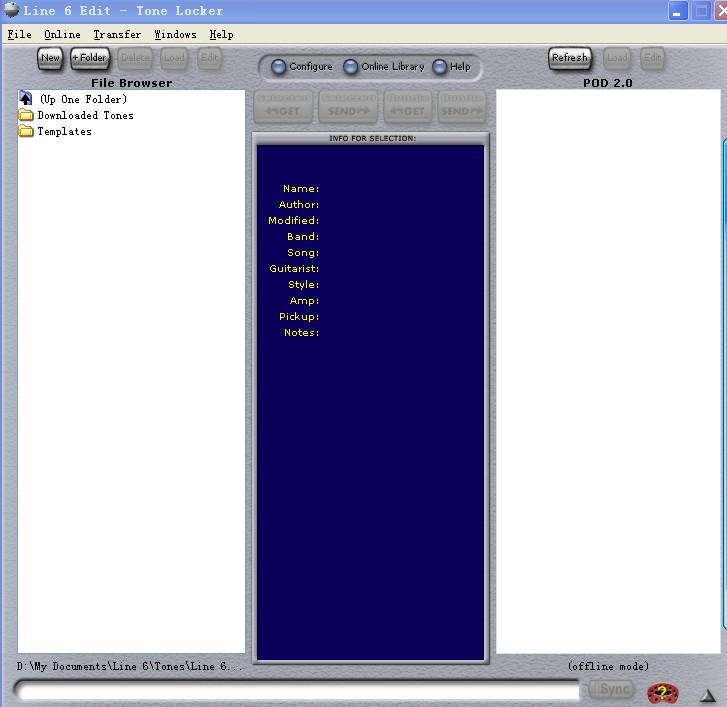Select 'Downloaded Tones' text row
The width and height of the screenshot is (727, 707).
click(x=85, y=115)
